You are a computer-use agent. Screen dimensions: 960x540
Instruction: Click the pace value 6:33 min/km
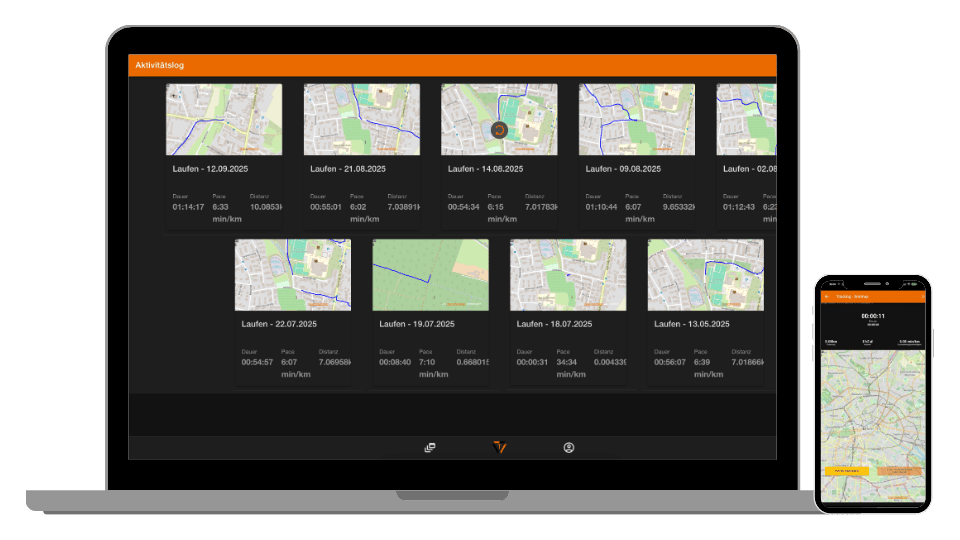pyautogui.click(x=227, y=213)
